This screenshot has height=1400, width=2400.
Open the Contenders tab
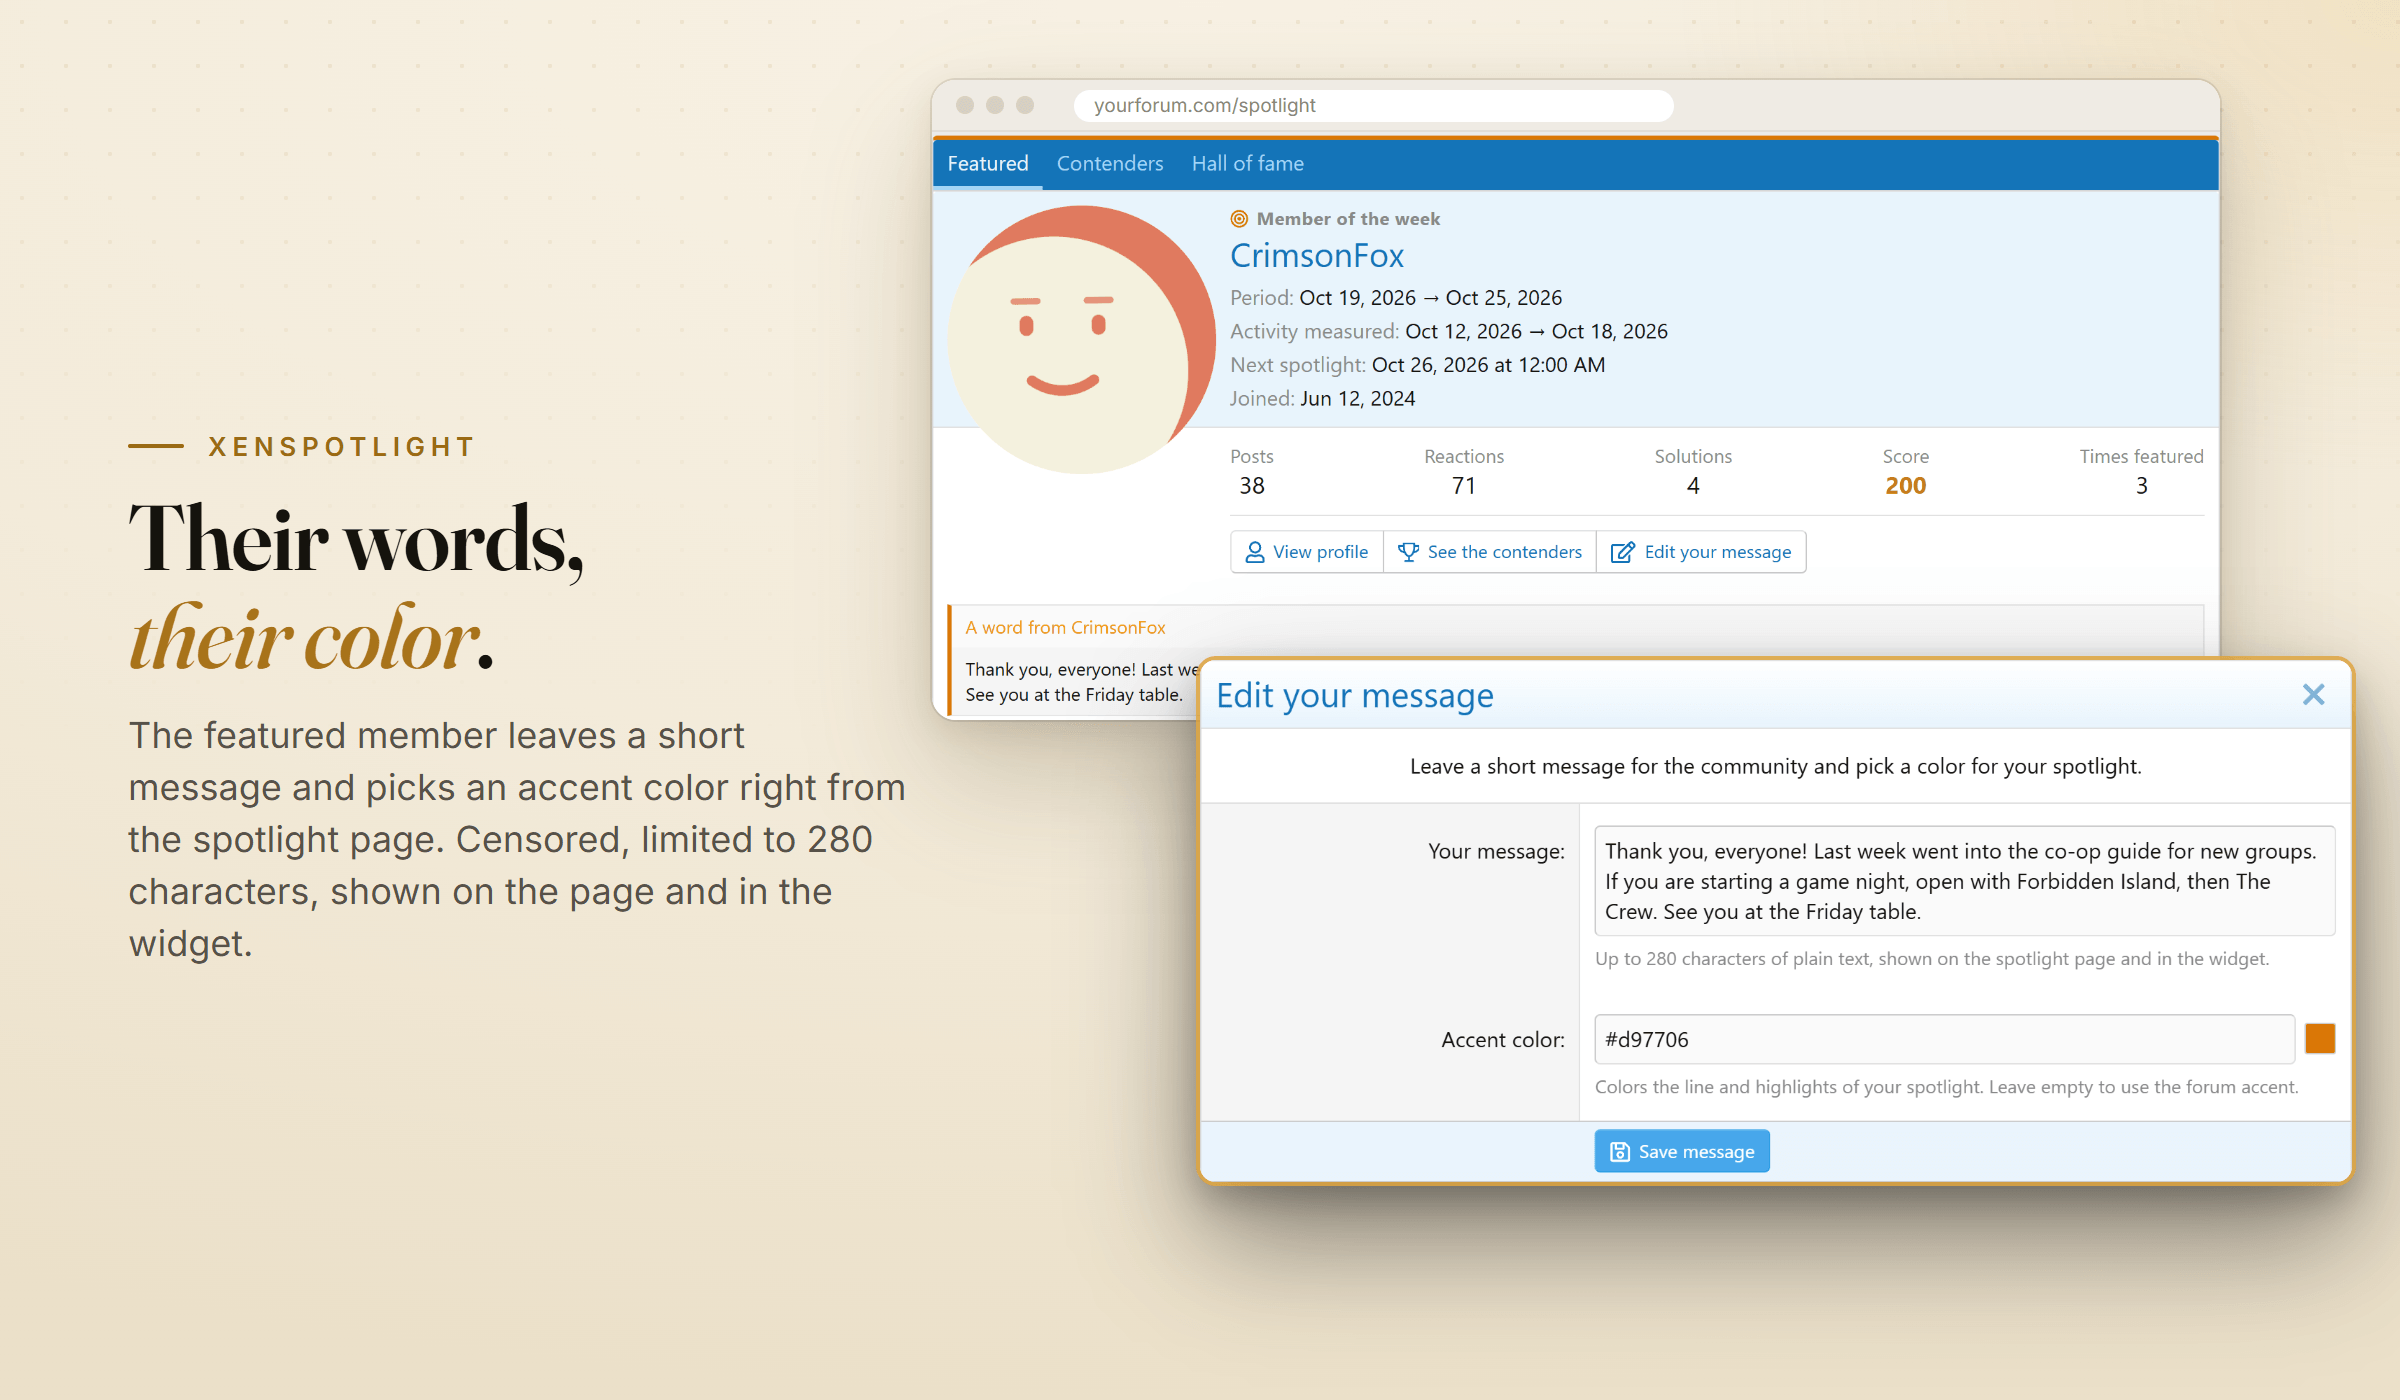click(1110, 164)
